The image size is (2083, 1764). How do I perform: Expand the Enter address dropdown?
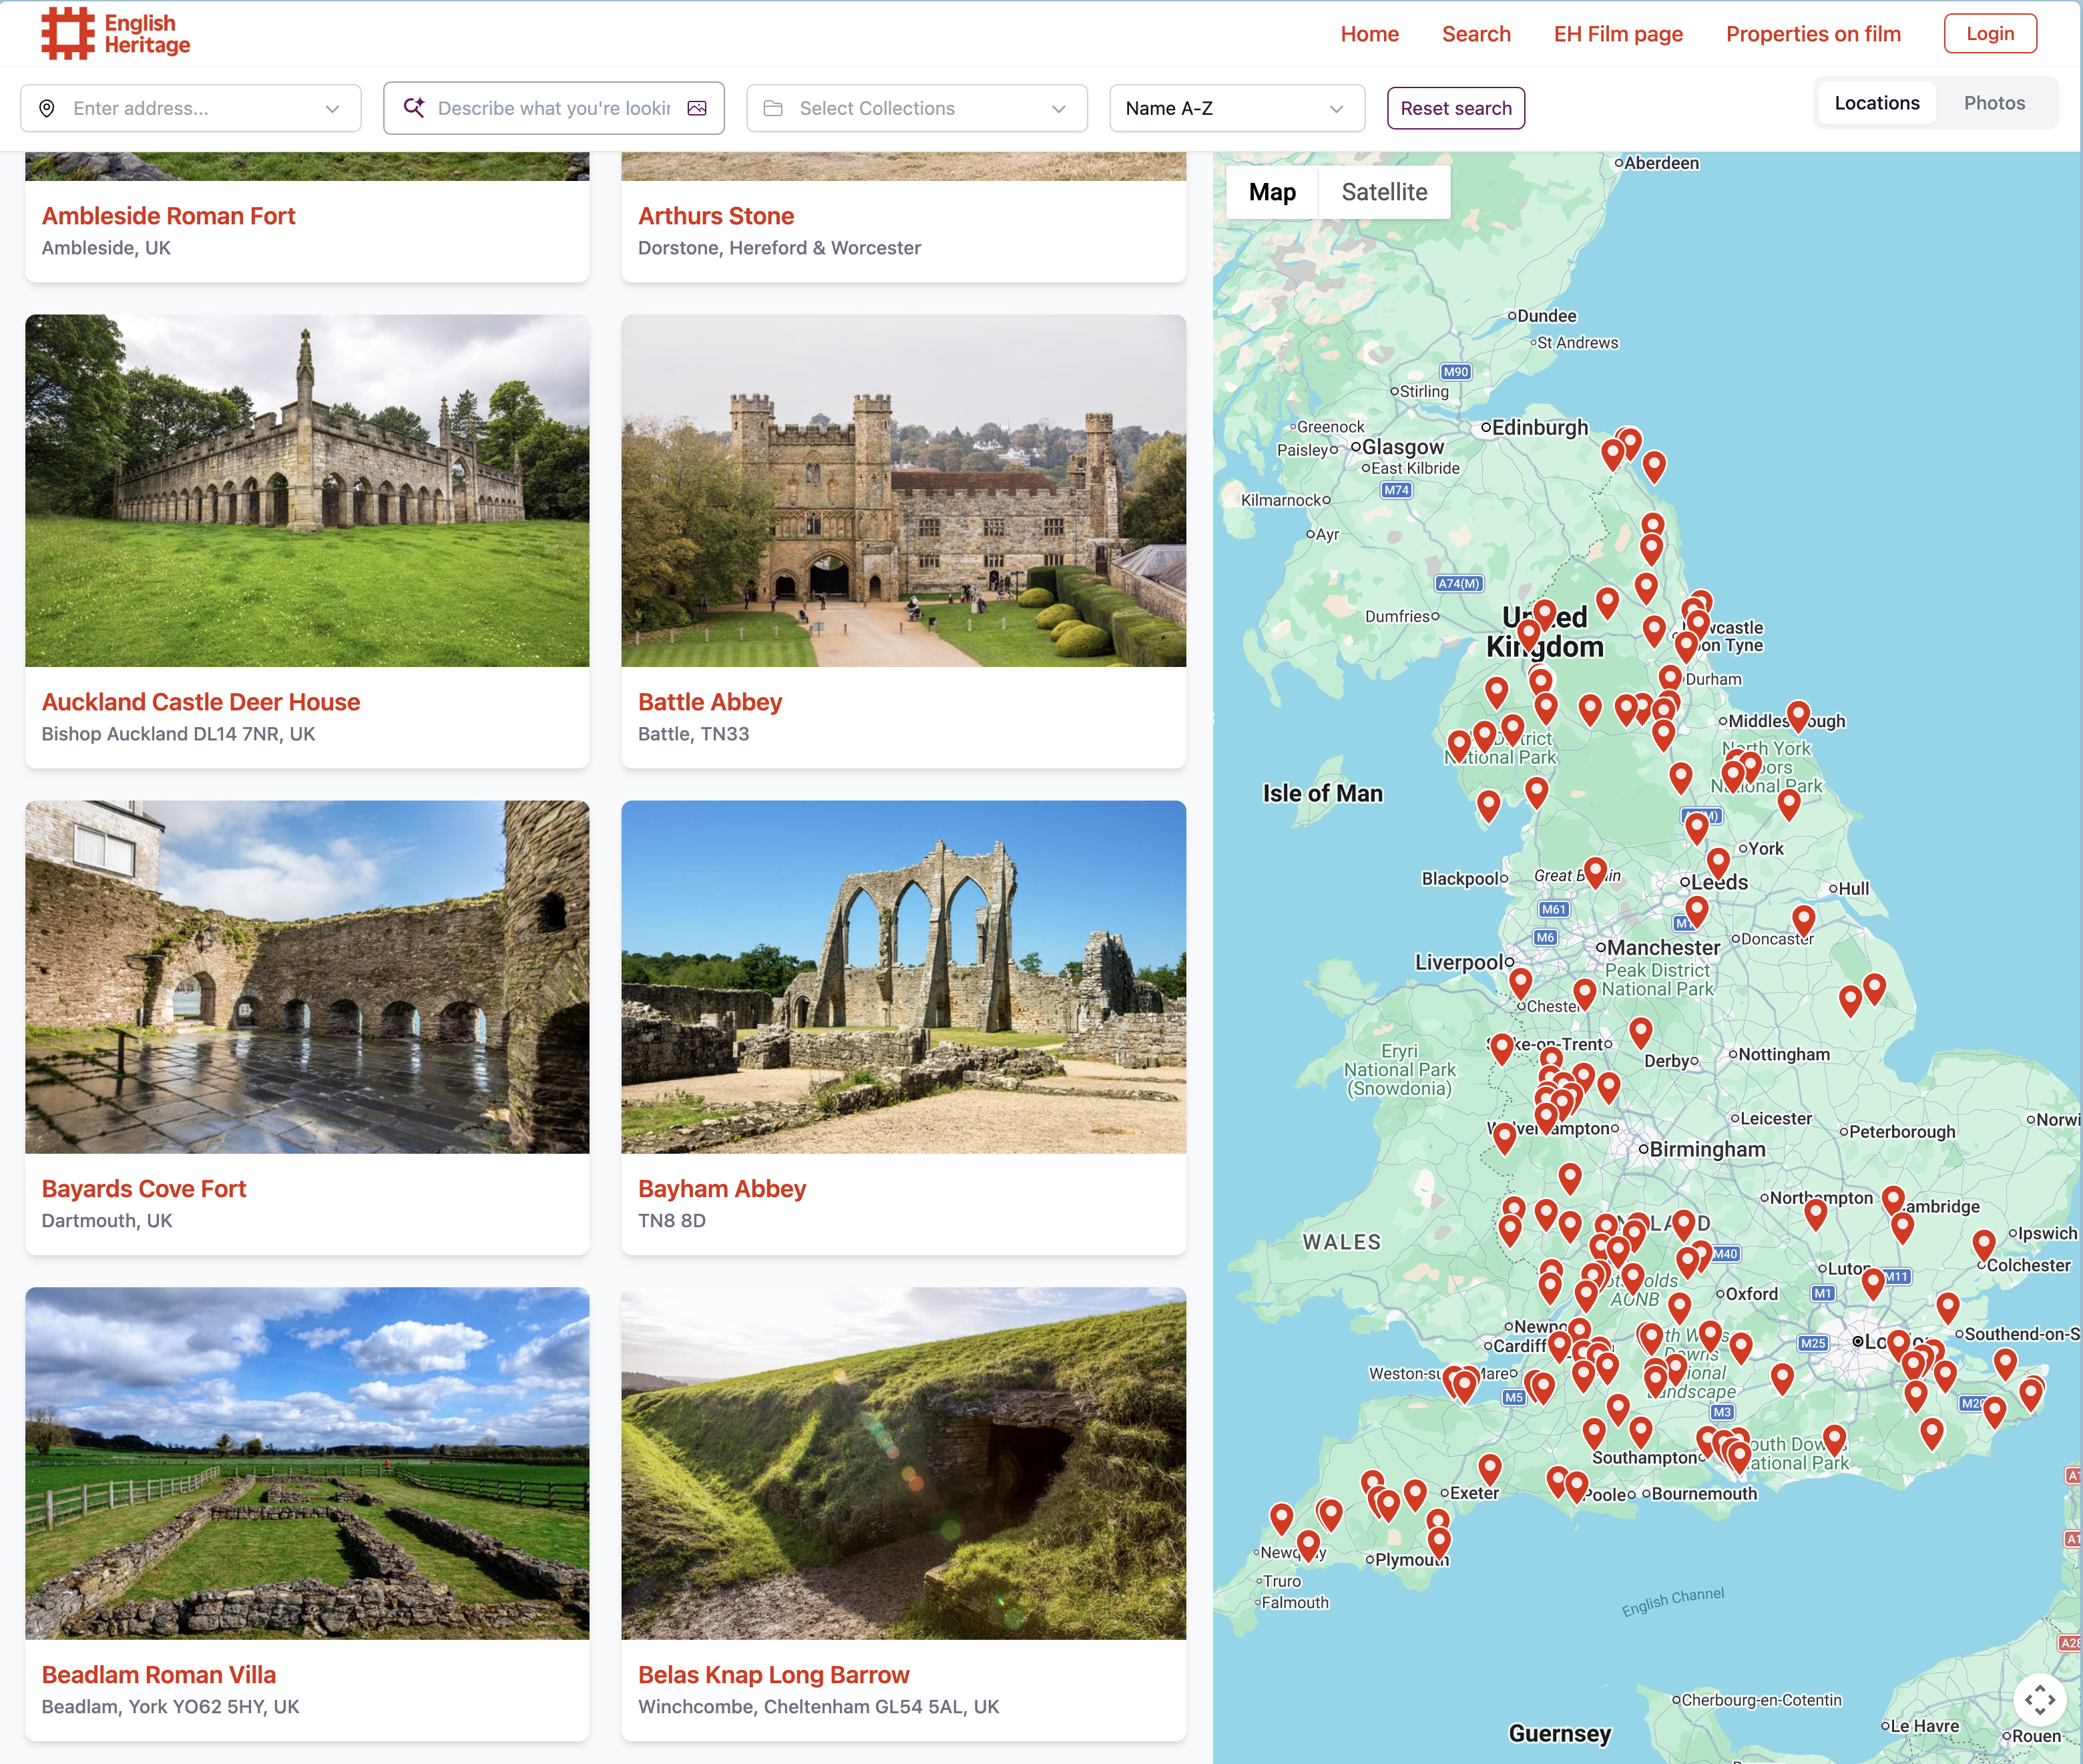[333, 108]
